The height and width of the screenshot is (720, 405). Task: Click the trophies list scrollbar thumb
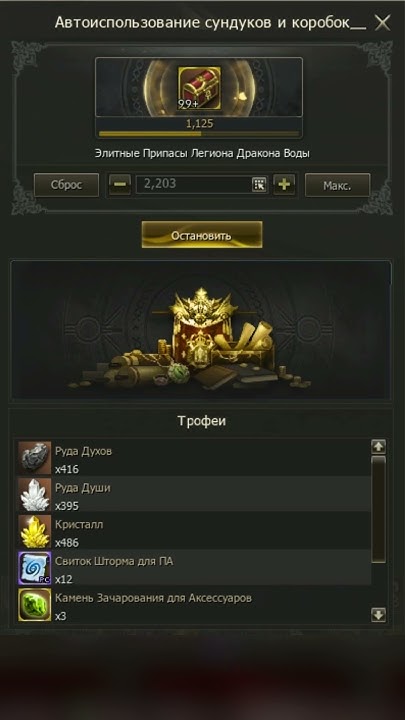pyautogui.click(x=378, y=509)
